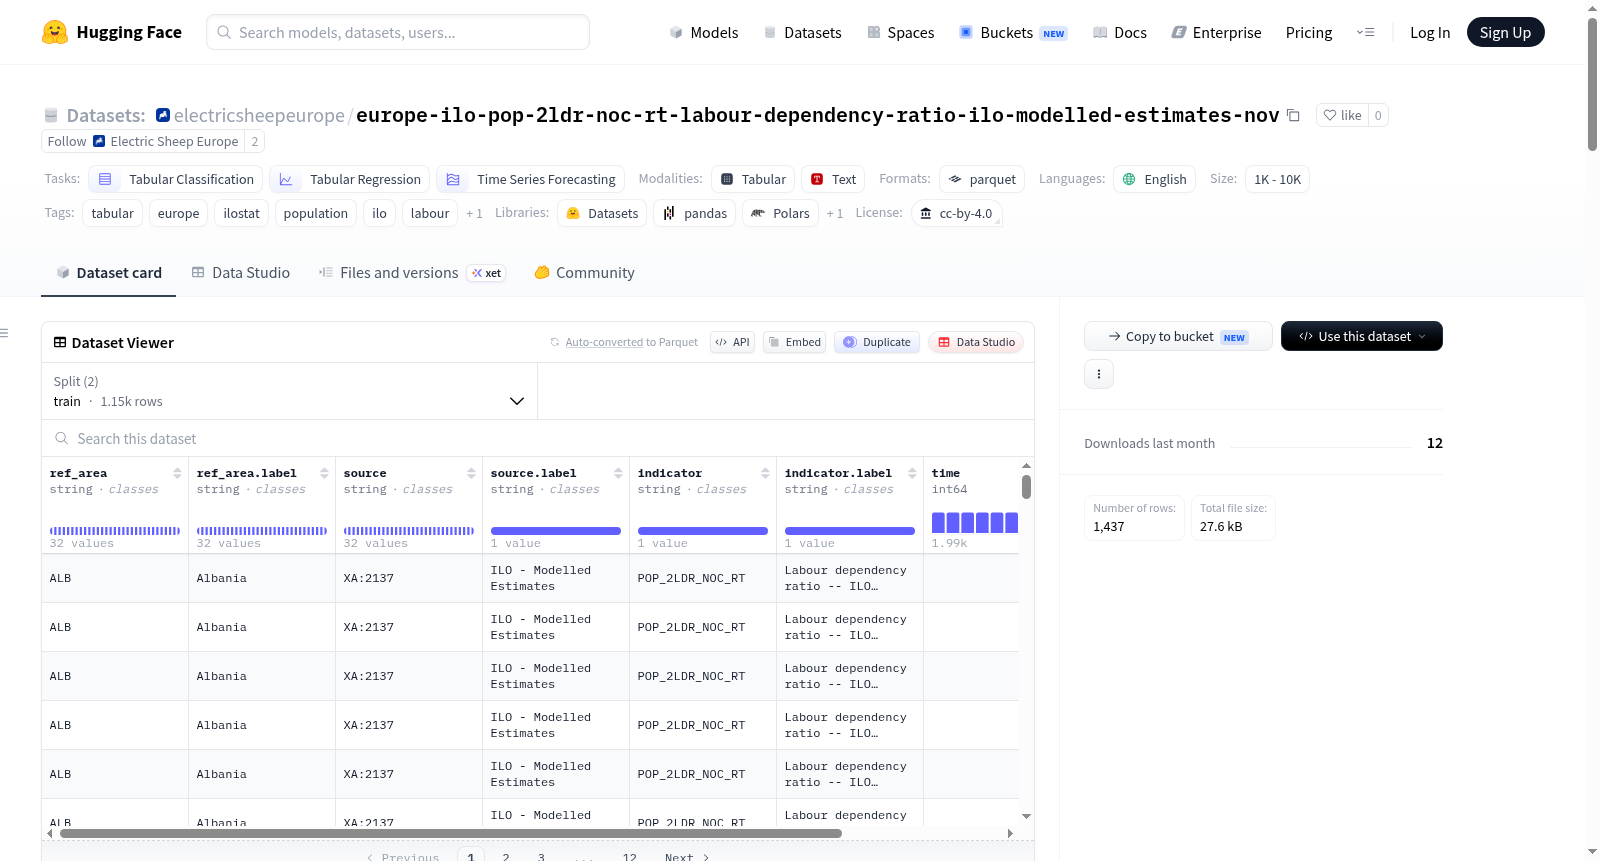Click the Next page link
This screenshot has width=1600, height=861.
click(x=687, y=856)
